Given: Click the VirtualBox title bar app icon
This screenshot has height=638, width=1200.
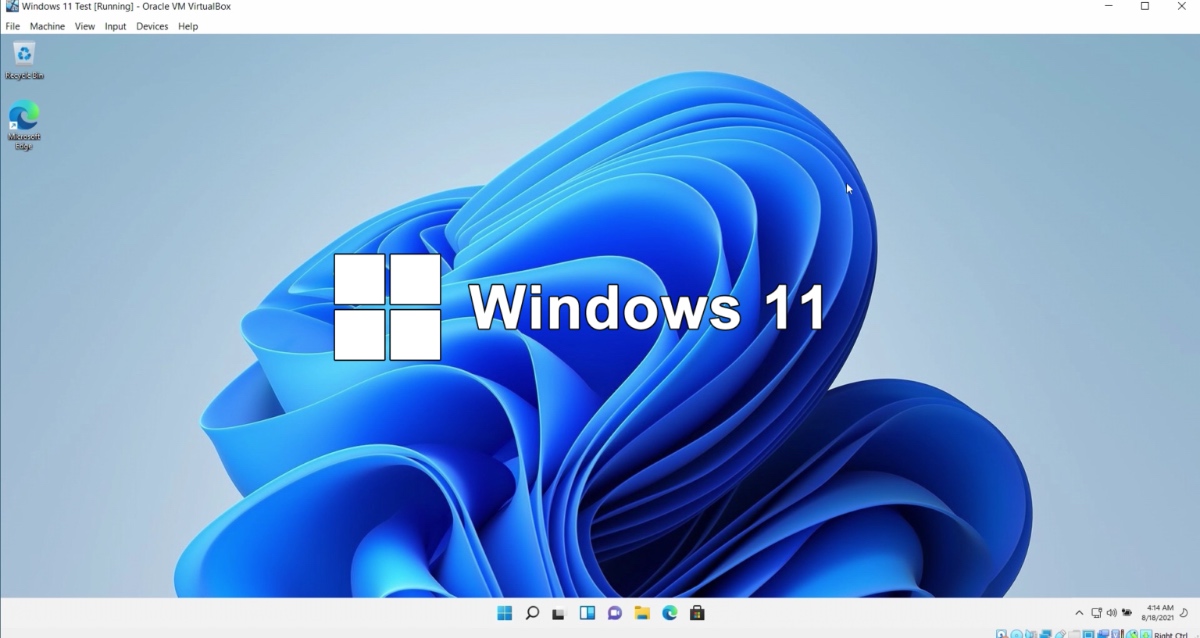Looking at the screenshot, I should point(11,7).
